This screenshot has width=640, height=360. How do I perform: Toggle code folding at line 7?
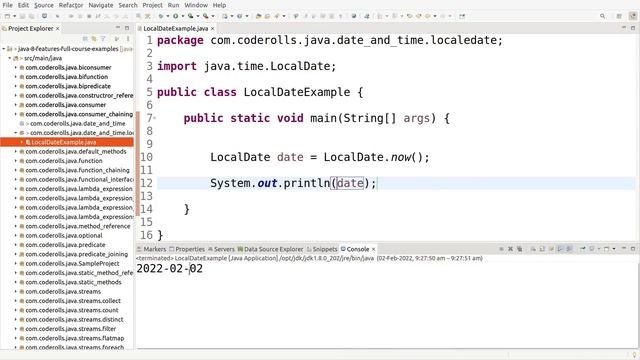(155, 118)
